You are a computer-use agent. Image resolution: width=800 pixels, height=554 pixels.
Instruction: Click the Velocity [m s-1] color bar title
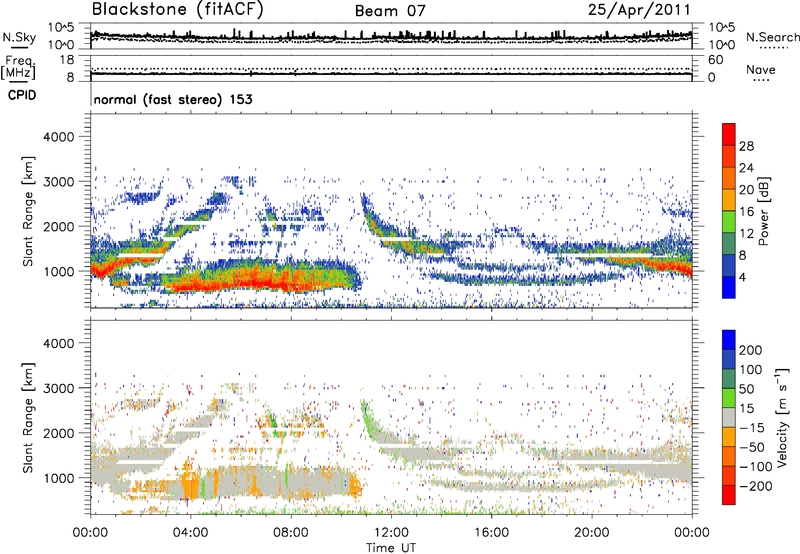(782, 417)
